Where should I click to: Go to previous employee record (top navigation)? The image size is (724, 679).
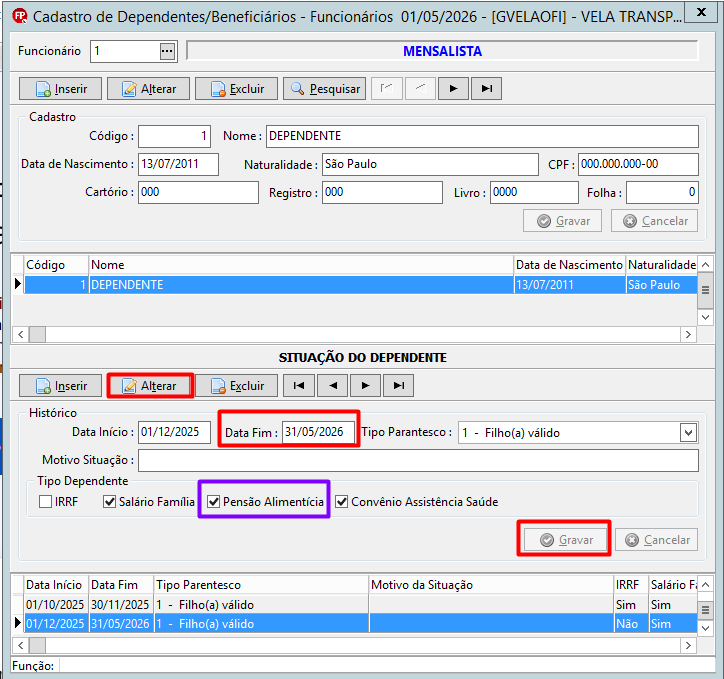pos(420,88)
